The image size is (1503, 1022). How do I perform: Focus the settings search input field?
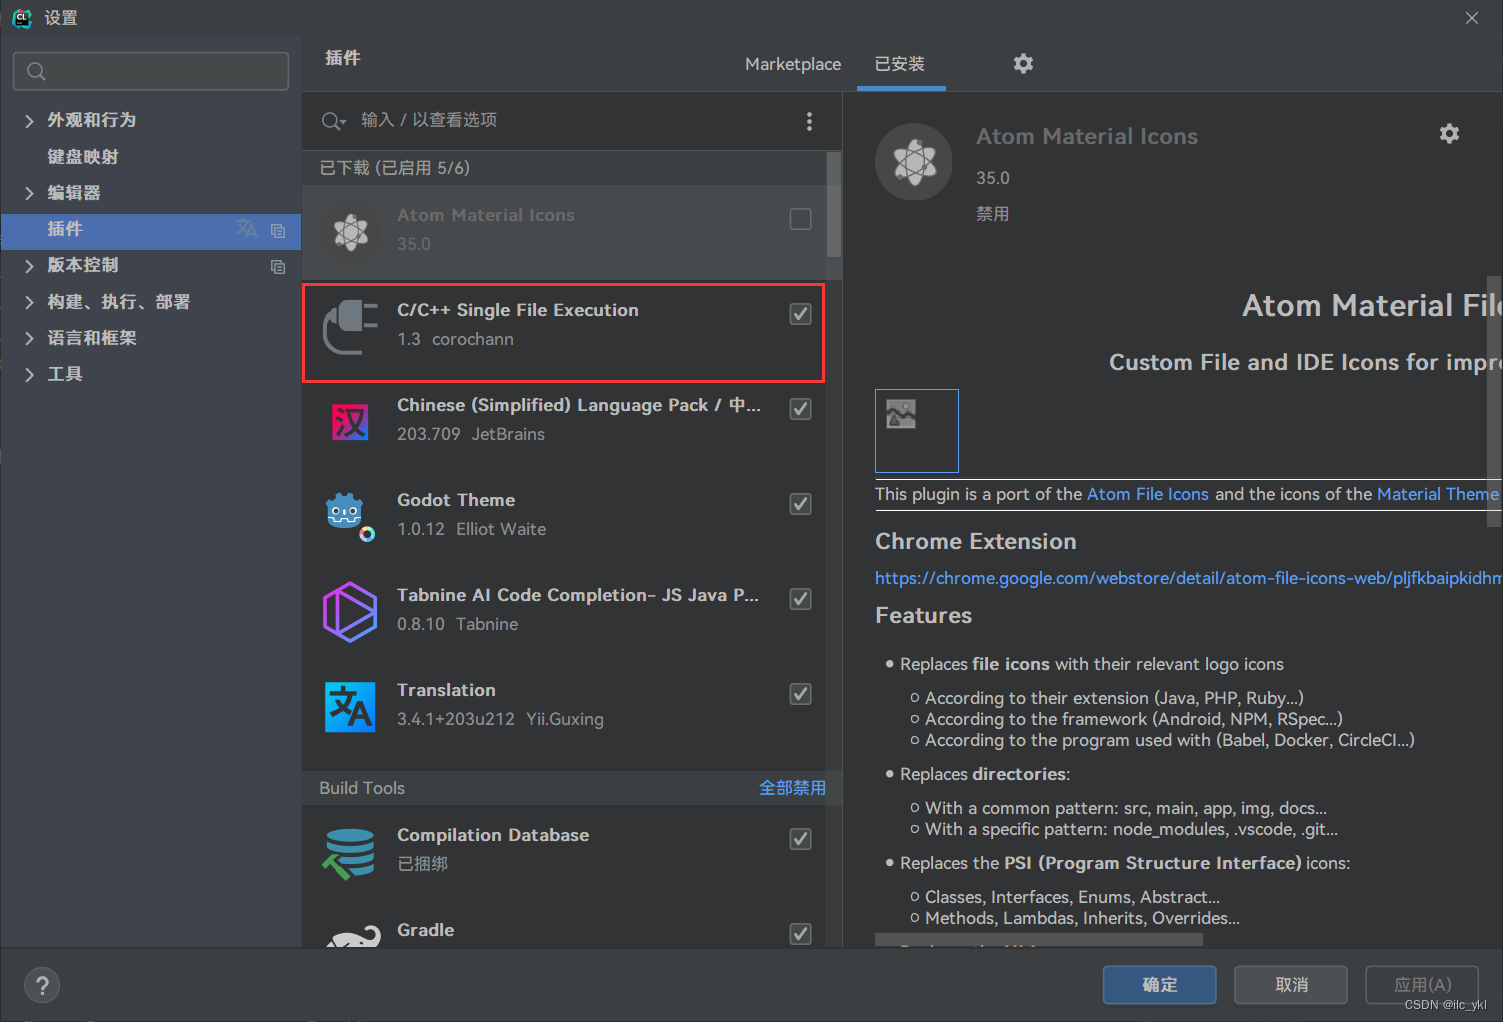(x=151, y=71)
